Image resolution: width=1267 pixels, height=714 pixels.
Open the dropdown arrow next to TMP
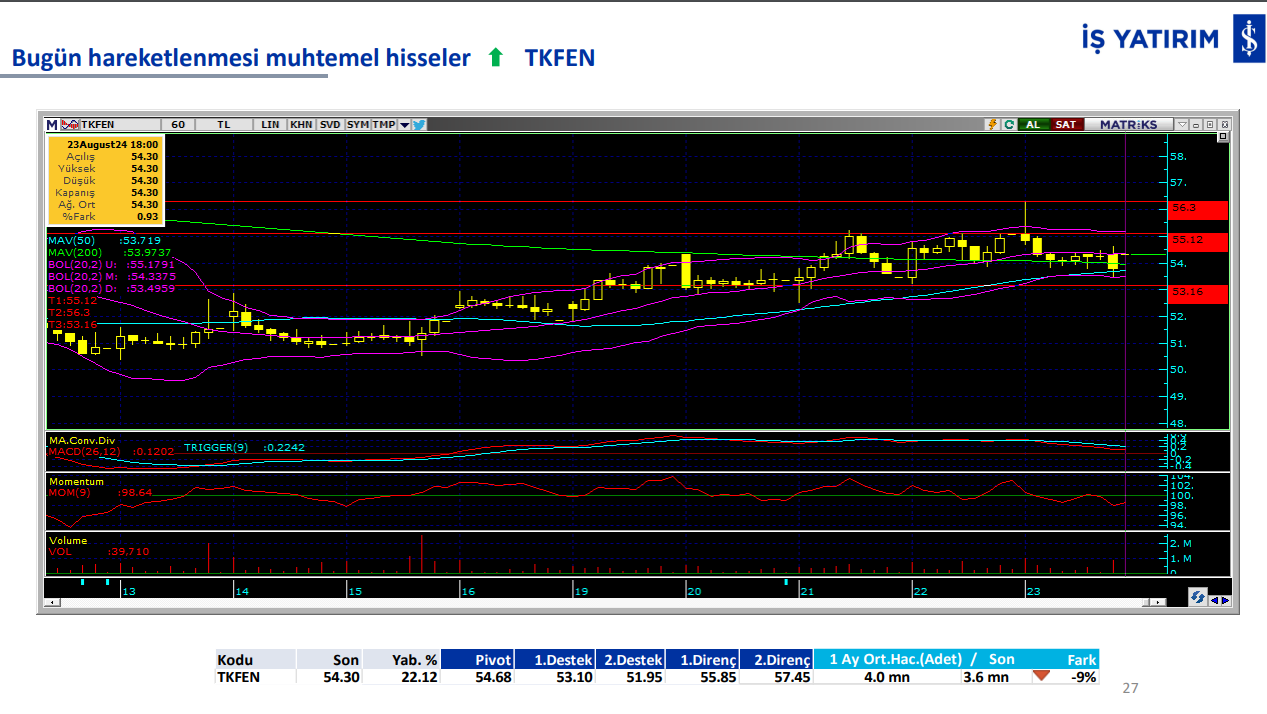coord(404,125)
